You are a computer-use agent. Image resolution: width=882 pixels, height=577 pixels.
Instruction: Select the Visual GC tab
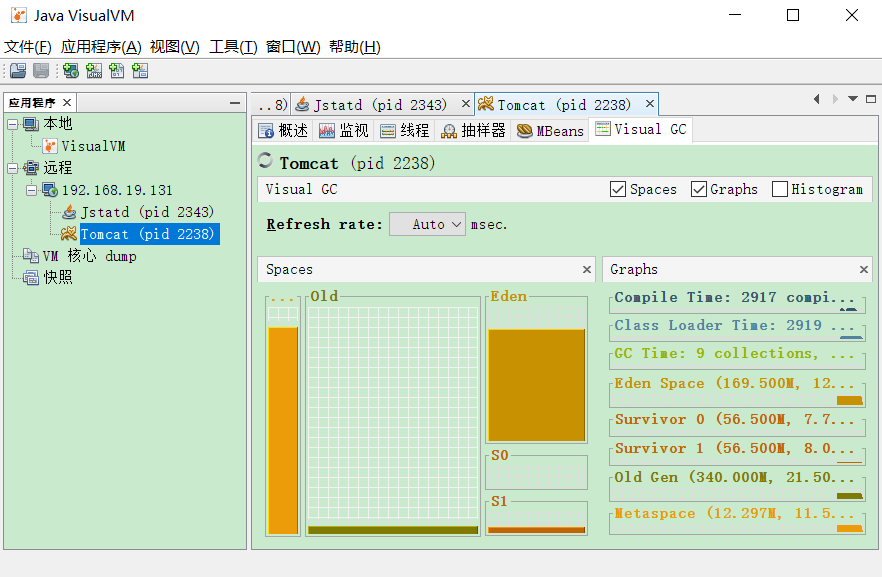tap(640, 129)
